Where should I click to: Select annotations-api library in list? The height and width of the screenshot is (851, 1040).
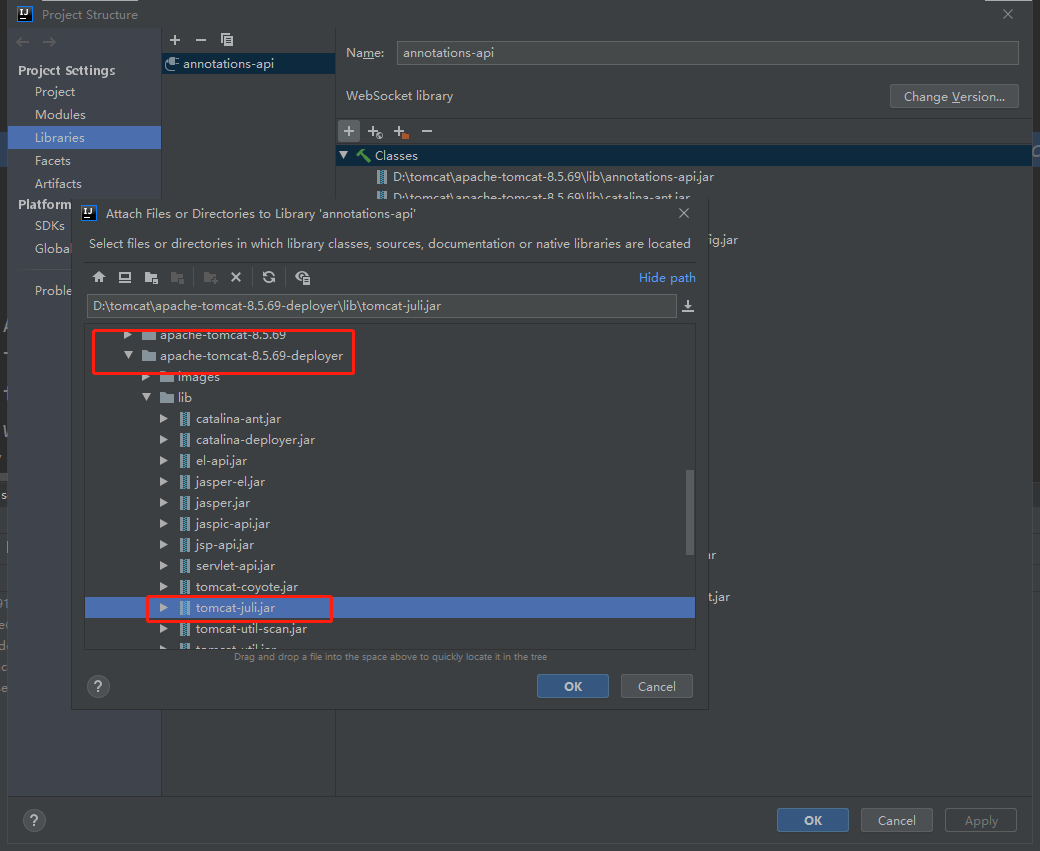[248, 64]
